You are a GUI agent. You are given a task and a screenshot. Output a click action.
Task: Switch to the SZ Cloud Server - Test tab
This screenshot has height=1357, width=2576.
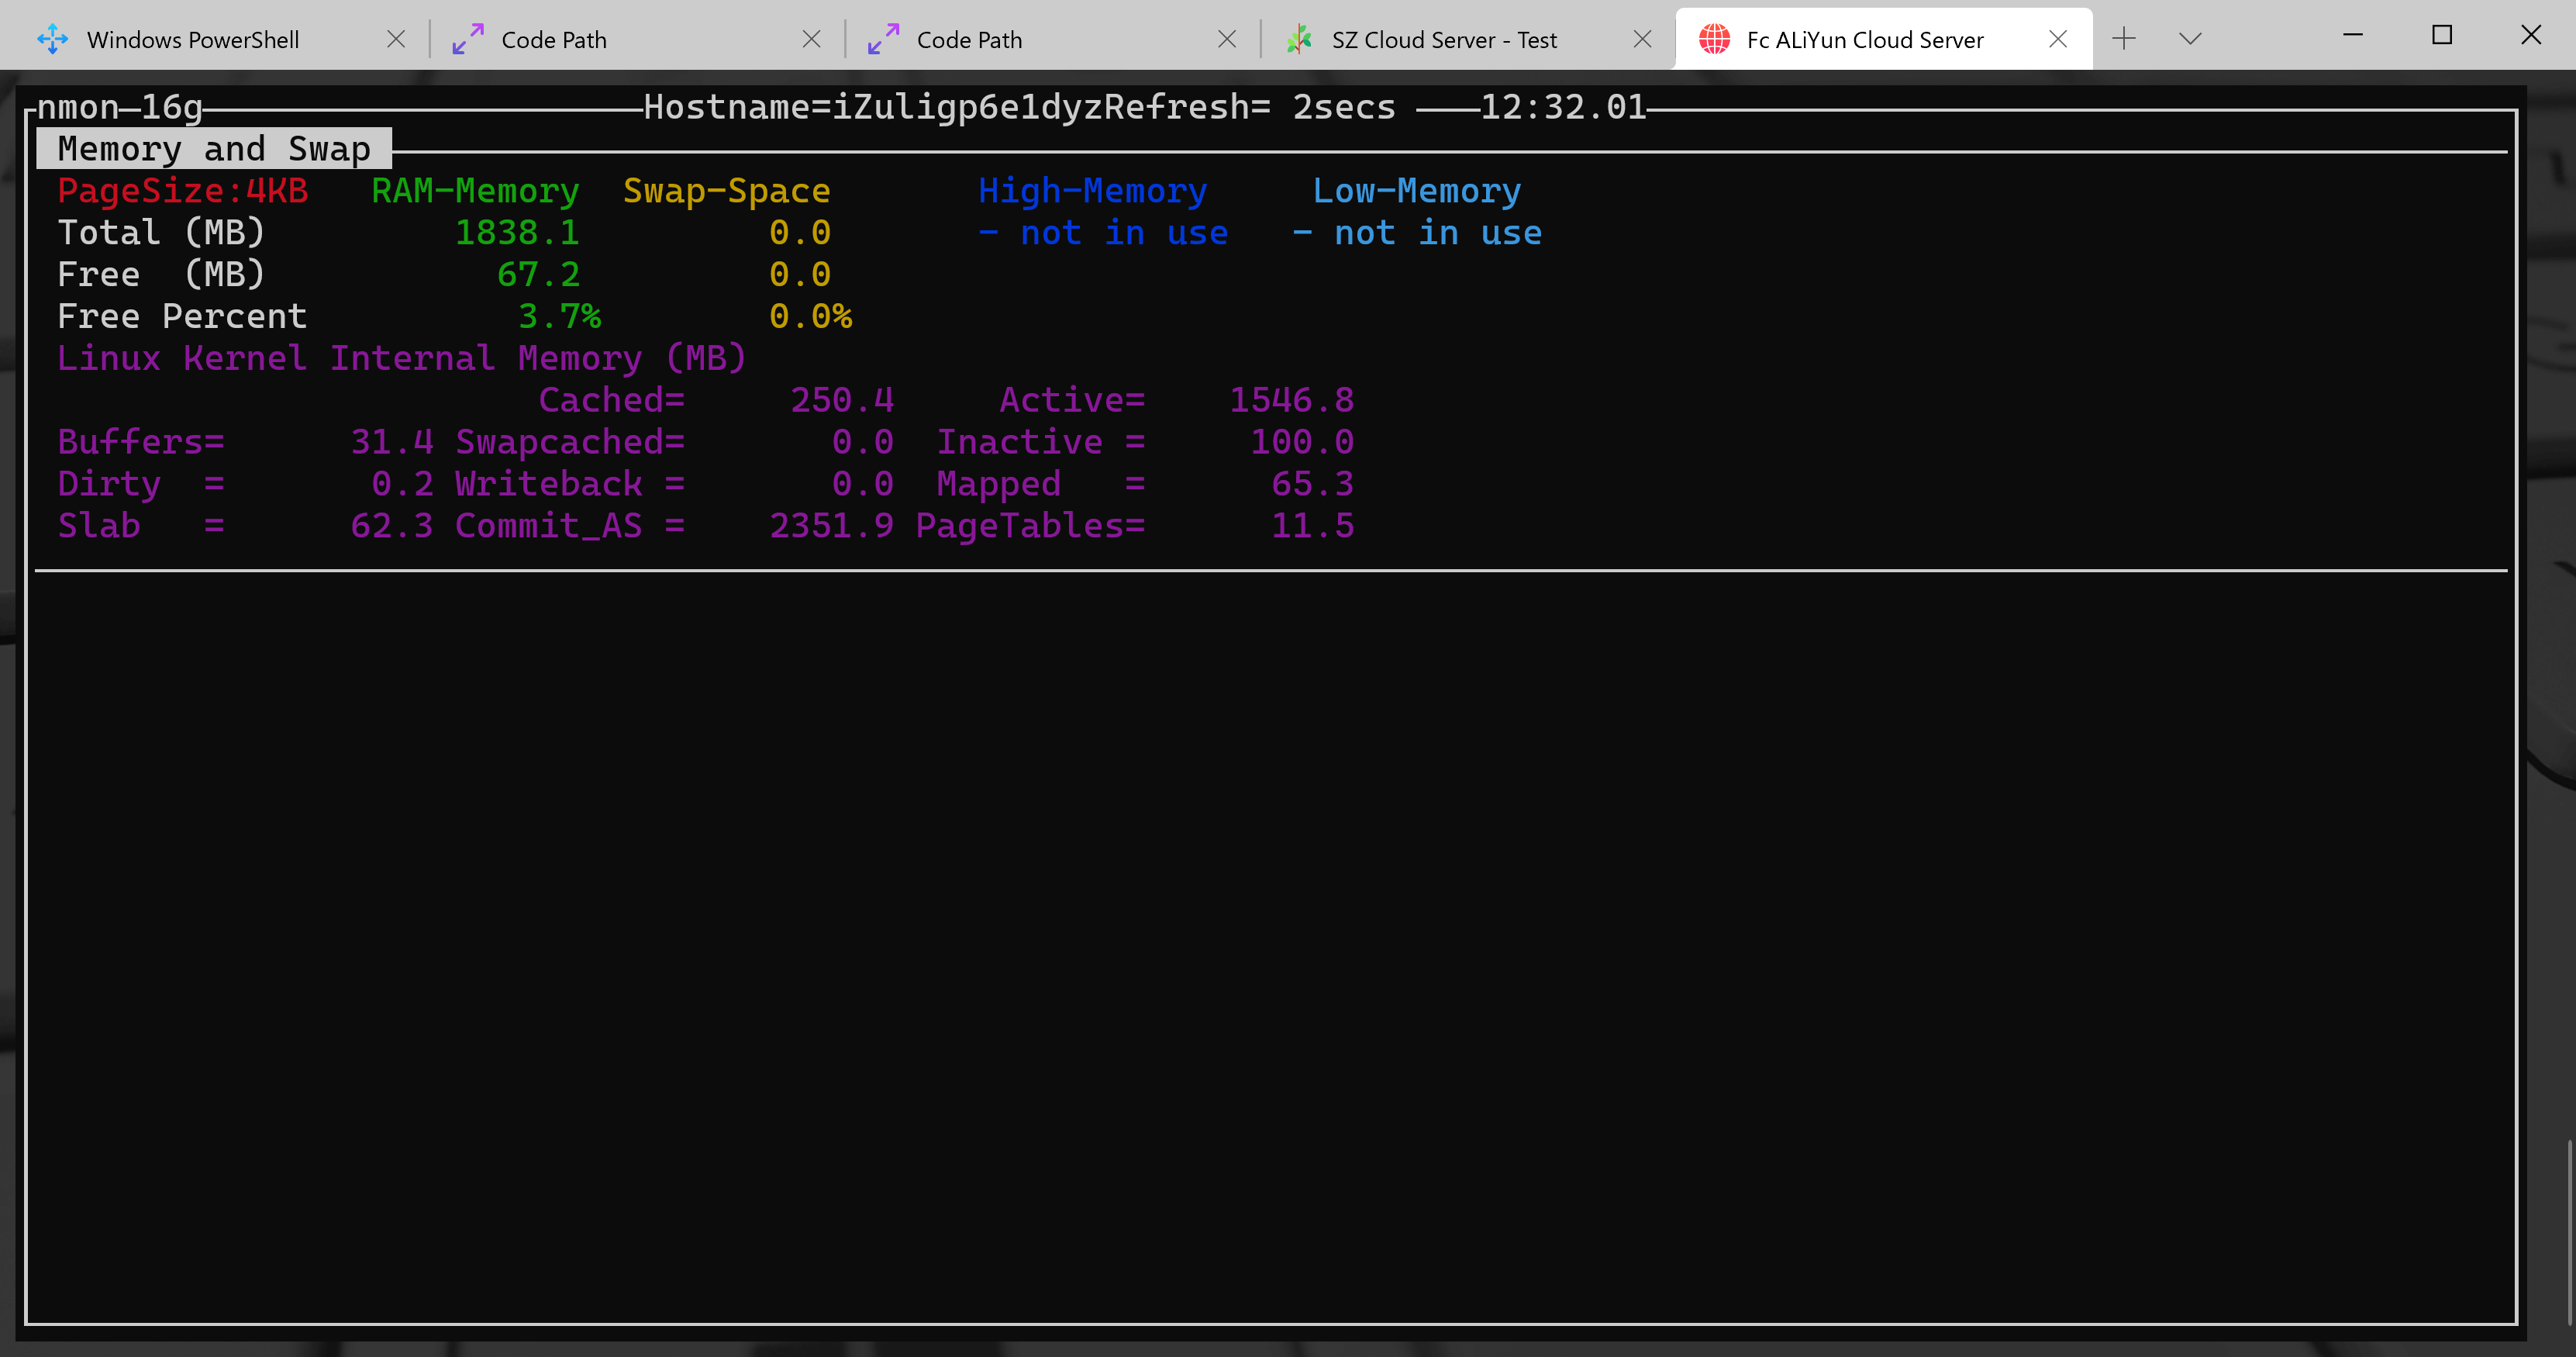click(x=1443, y=40)
